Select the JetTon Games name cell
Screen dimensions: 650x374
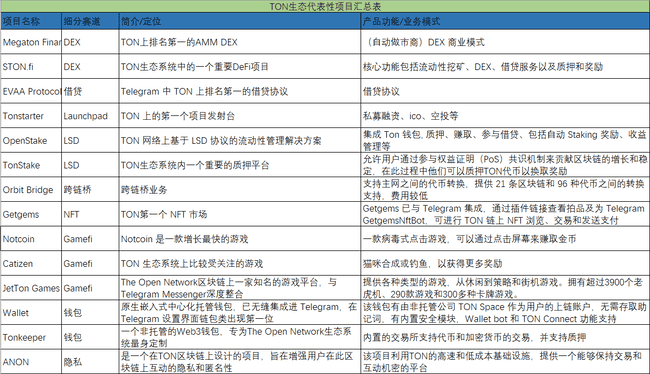click(x=31, y=288)
